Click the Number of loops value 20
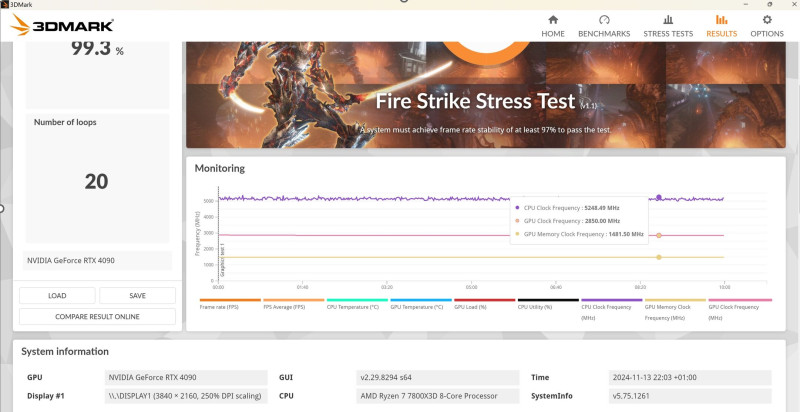The height and width of the screenshot is (412, 800). click(96, 182)
